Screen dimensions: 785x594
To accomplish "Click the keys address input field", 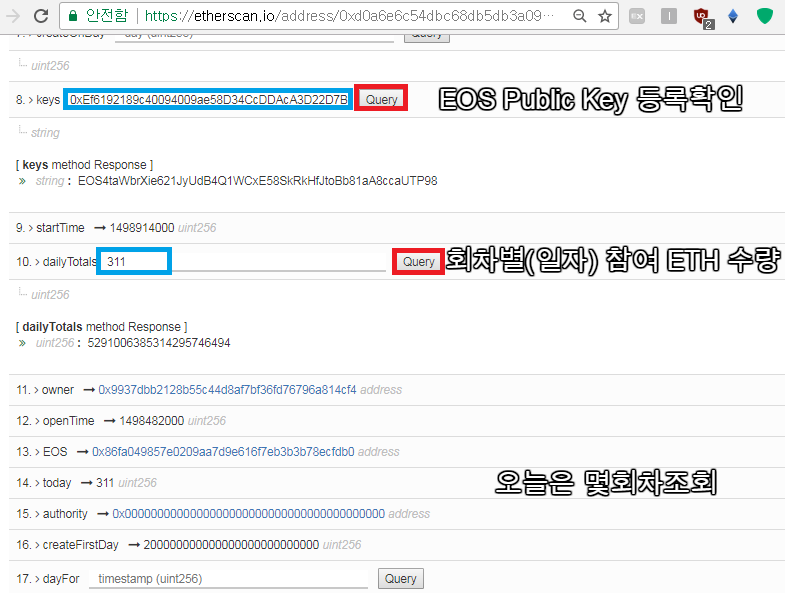I will click(208, 99).
